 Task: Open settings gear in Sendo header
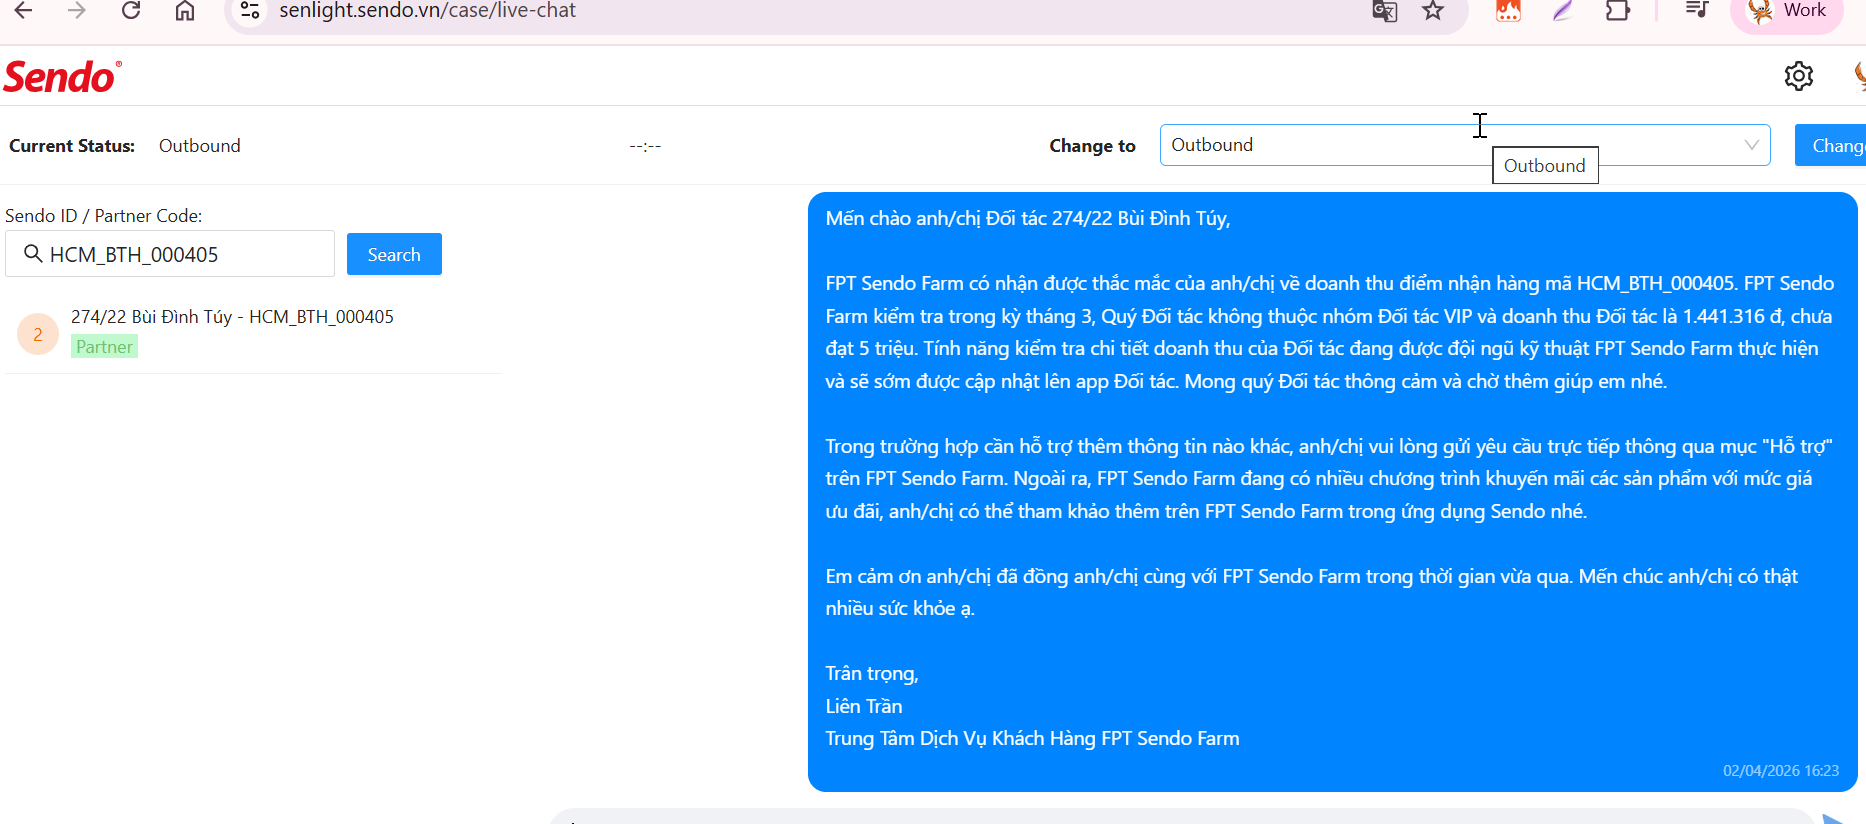(1798, 76)
